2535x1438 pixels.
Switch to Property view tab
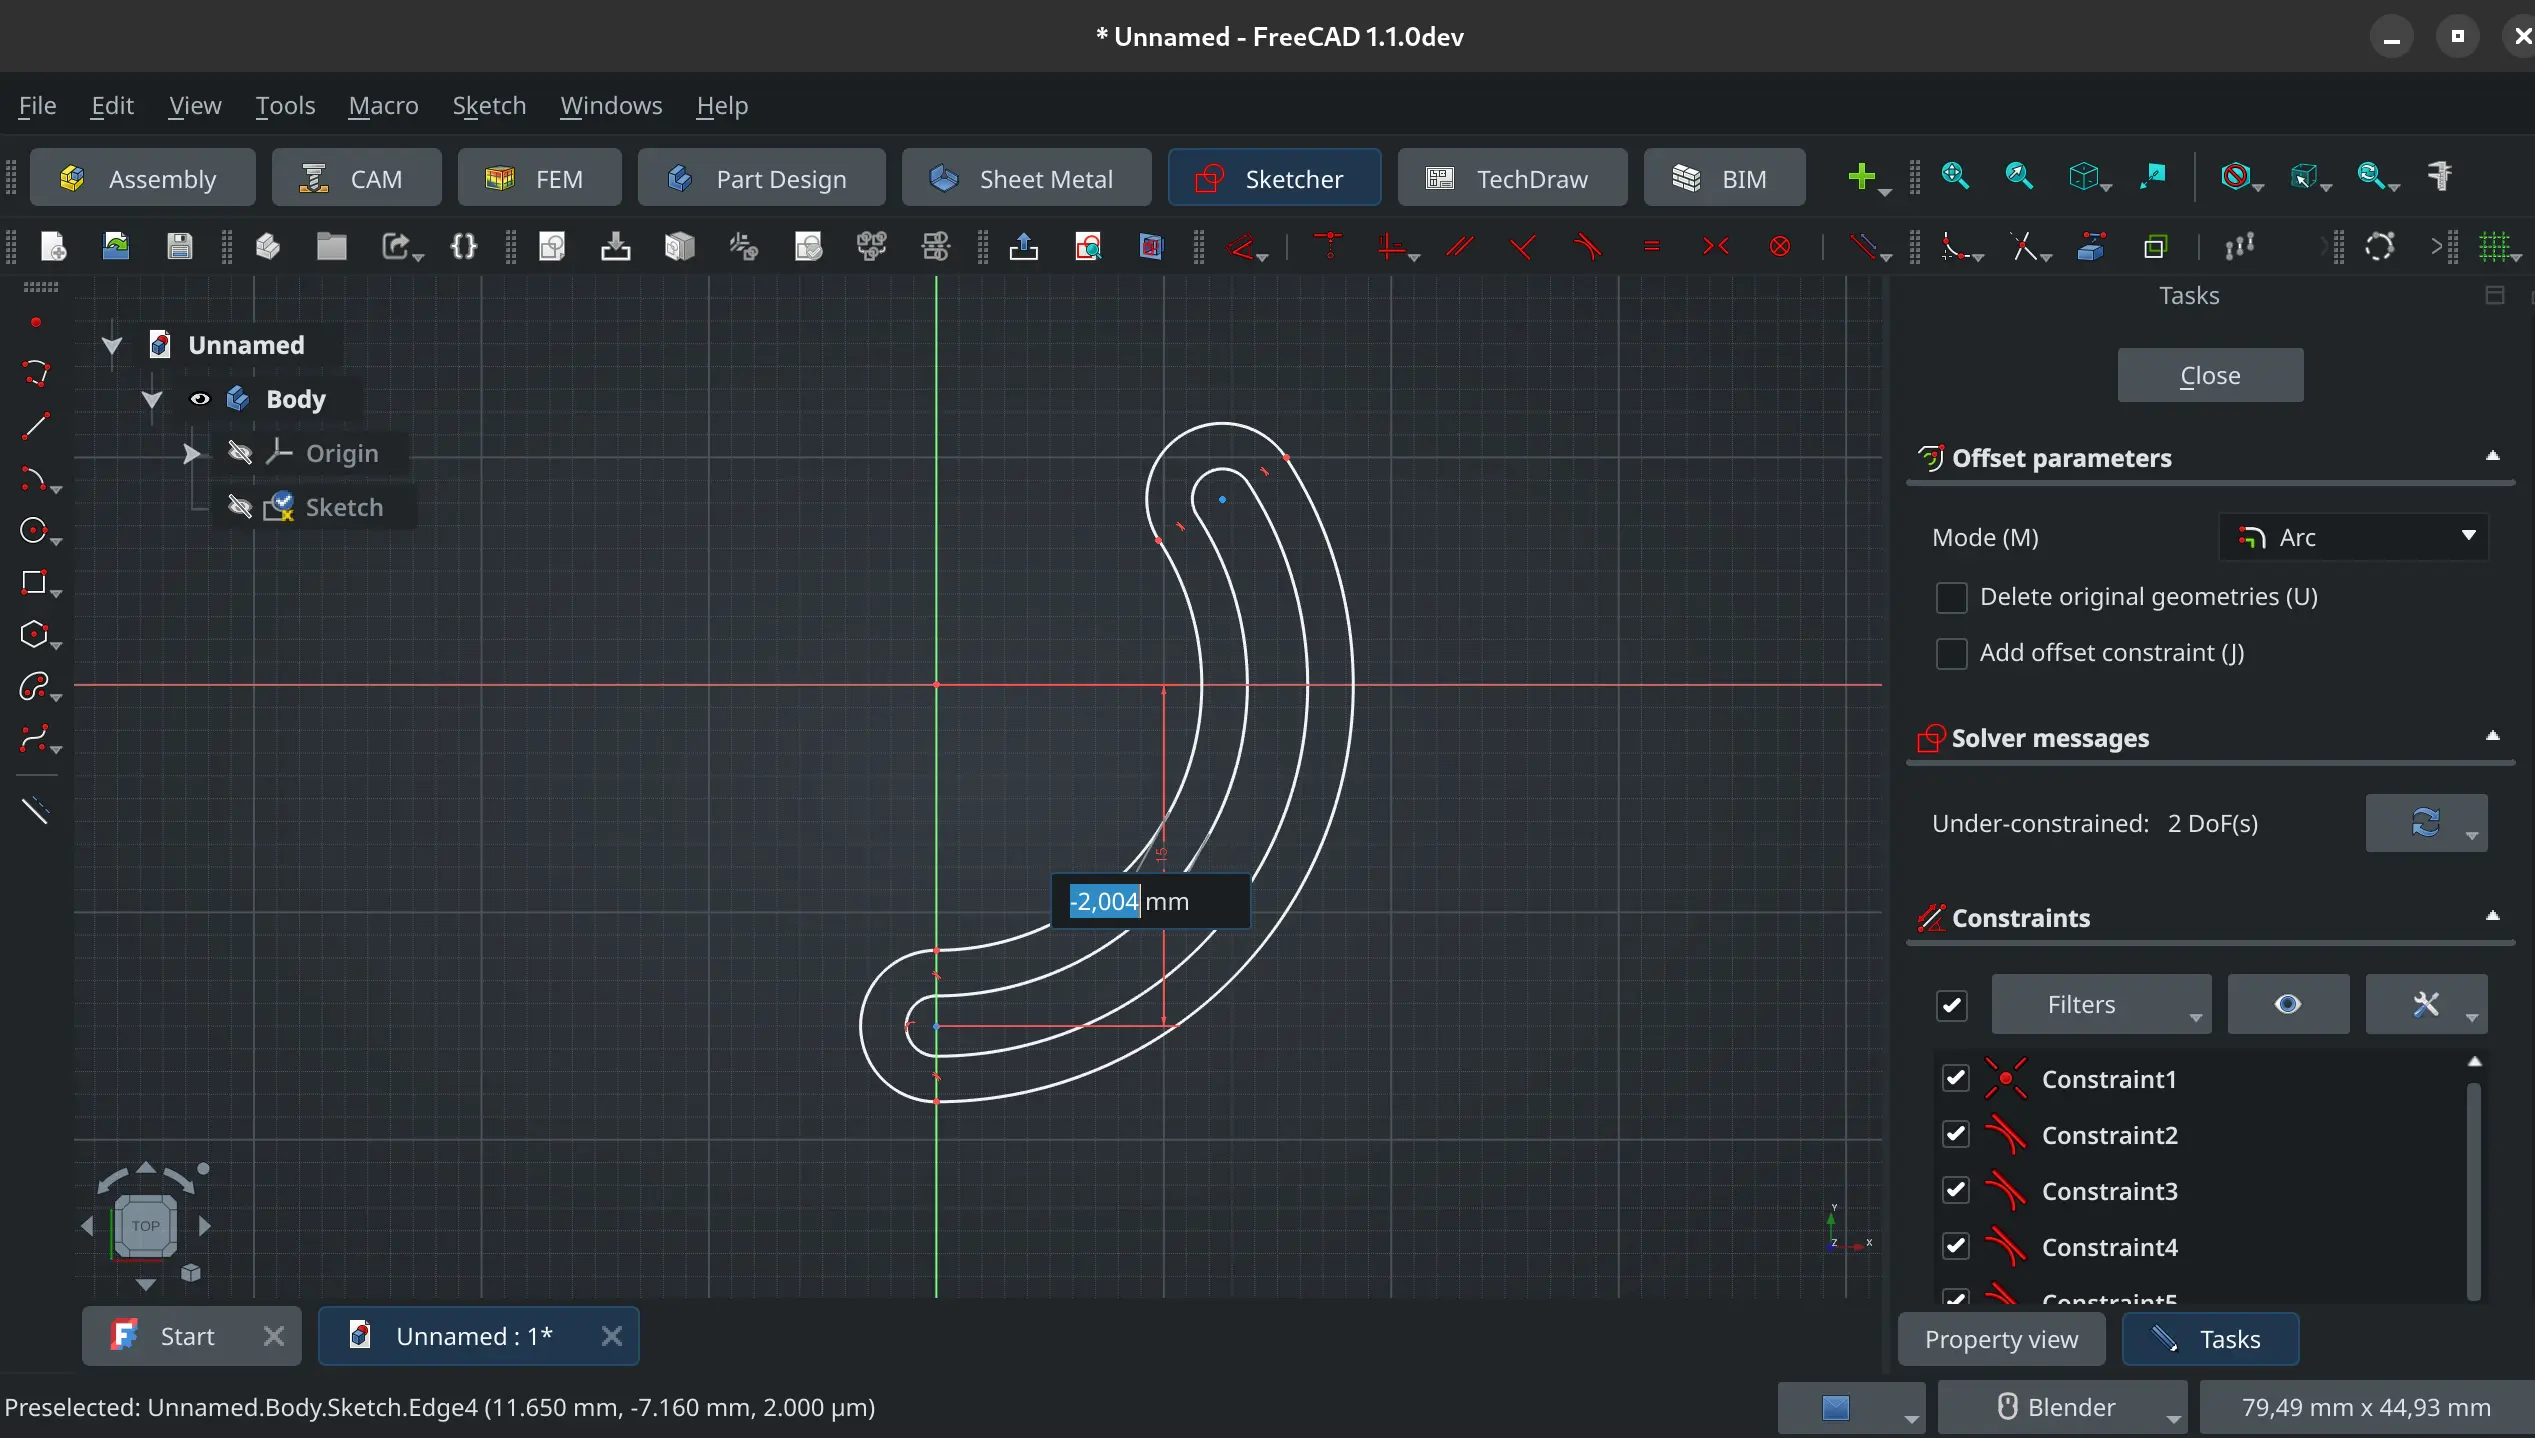click(x=2000, y=1337)
